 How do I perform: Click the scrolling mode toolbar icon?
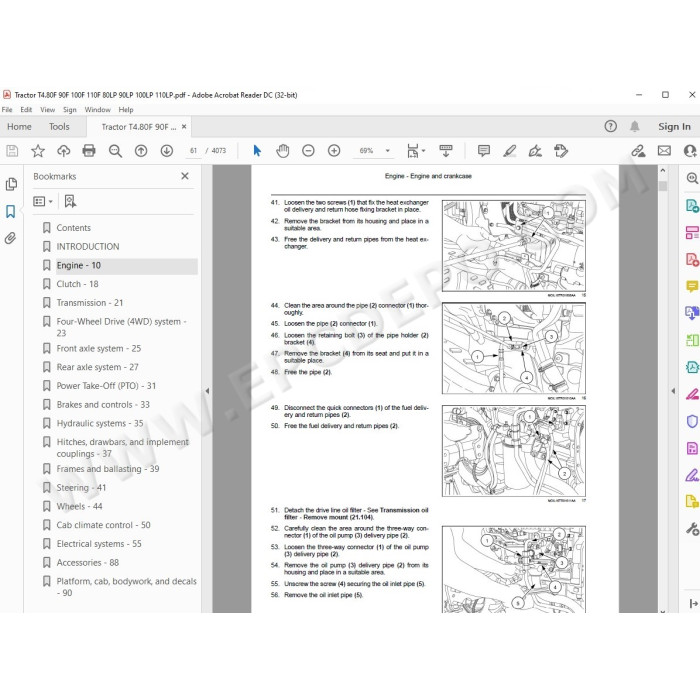point(446,151)
